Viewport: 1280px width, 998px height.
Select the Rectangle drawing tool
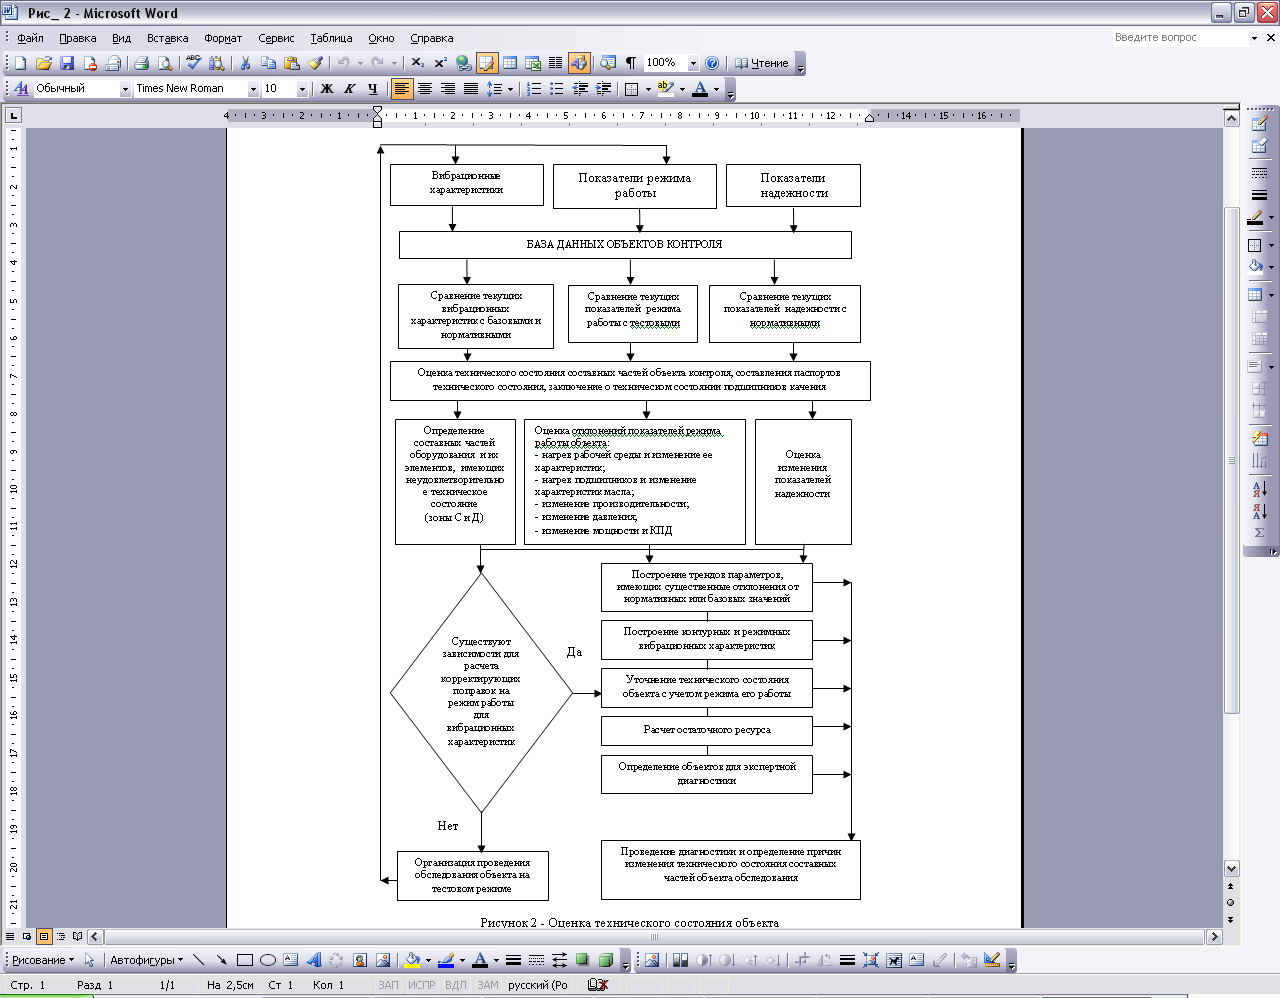[x=244, y=960]
